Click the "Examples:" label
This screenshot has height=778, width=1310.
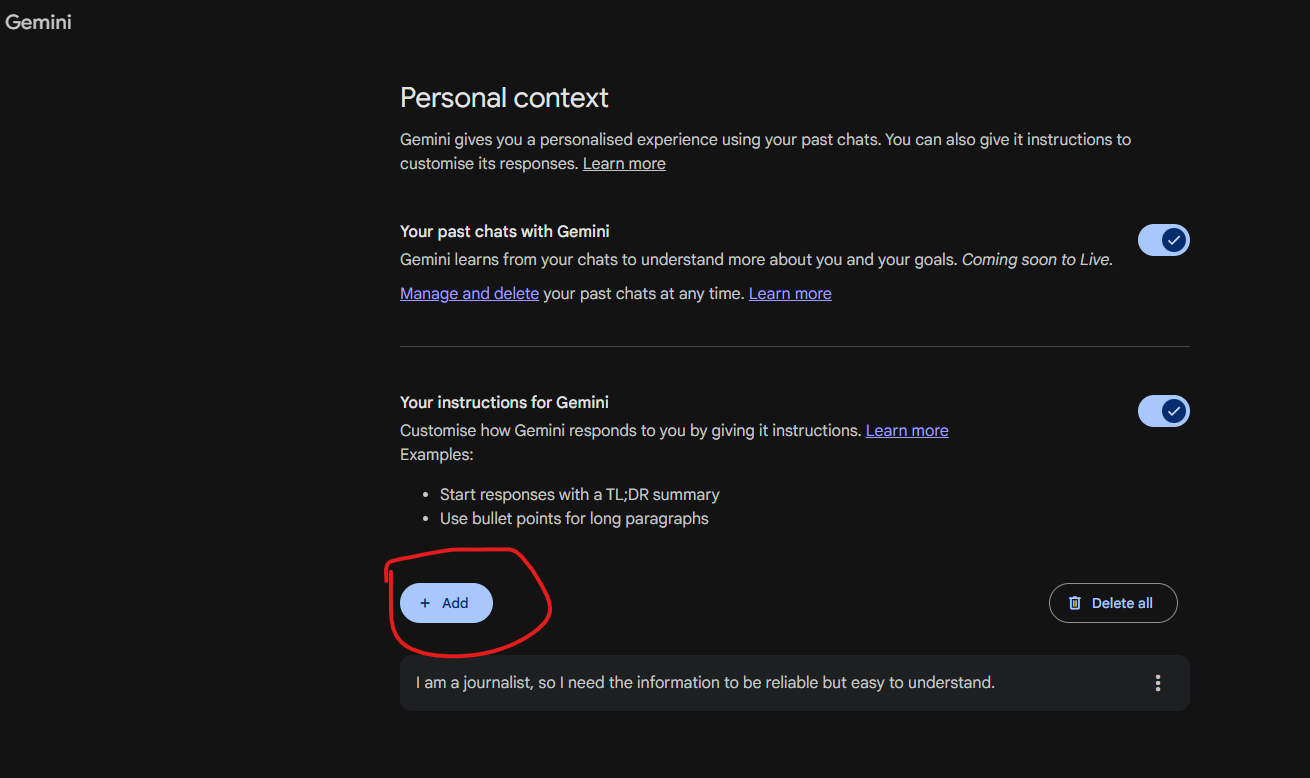click(x=436, y=454)
